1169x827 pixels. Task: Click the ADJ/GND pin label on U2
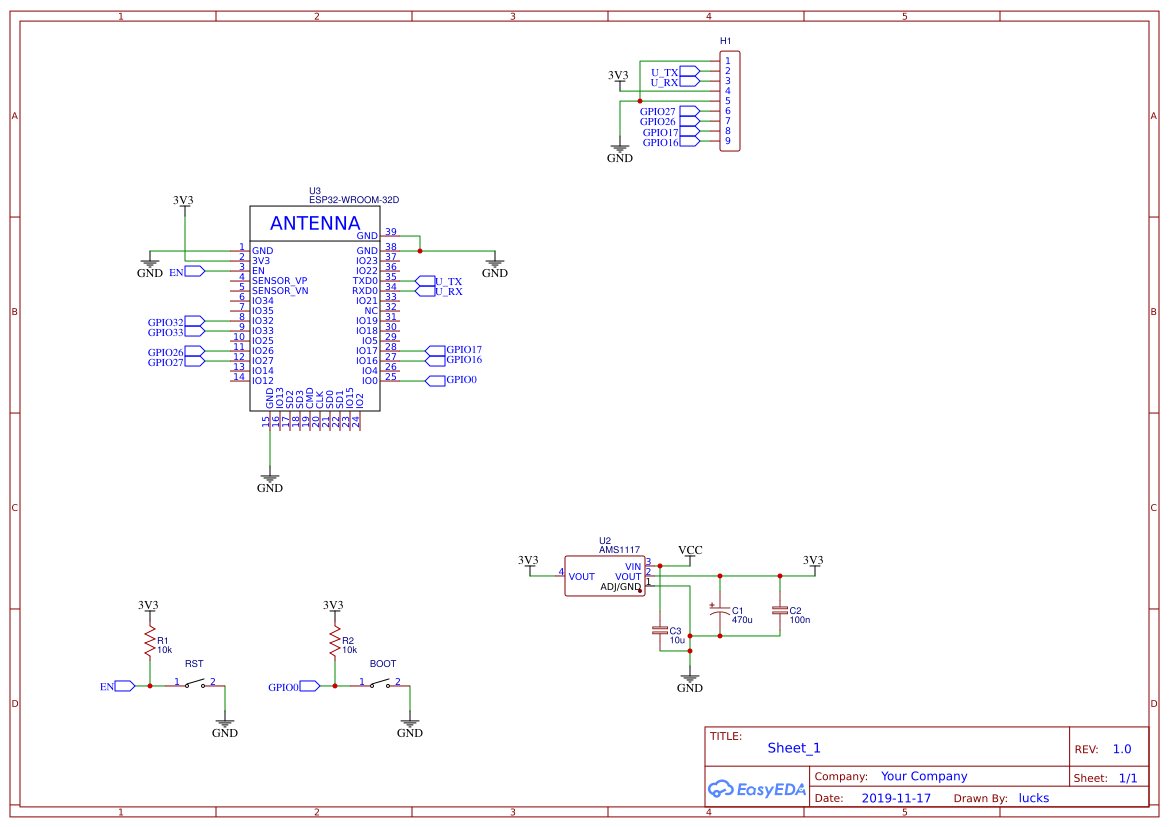[620, 587]
